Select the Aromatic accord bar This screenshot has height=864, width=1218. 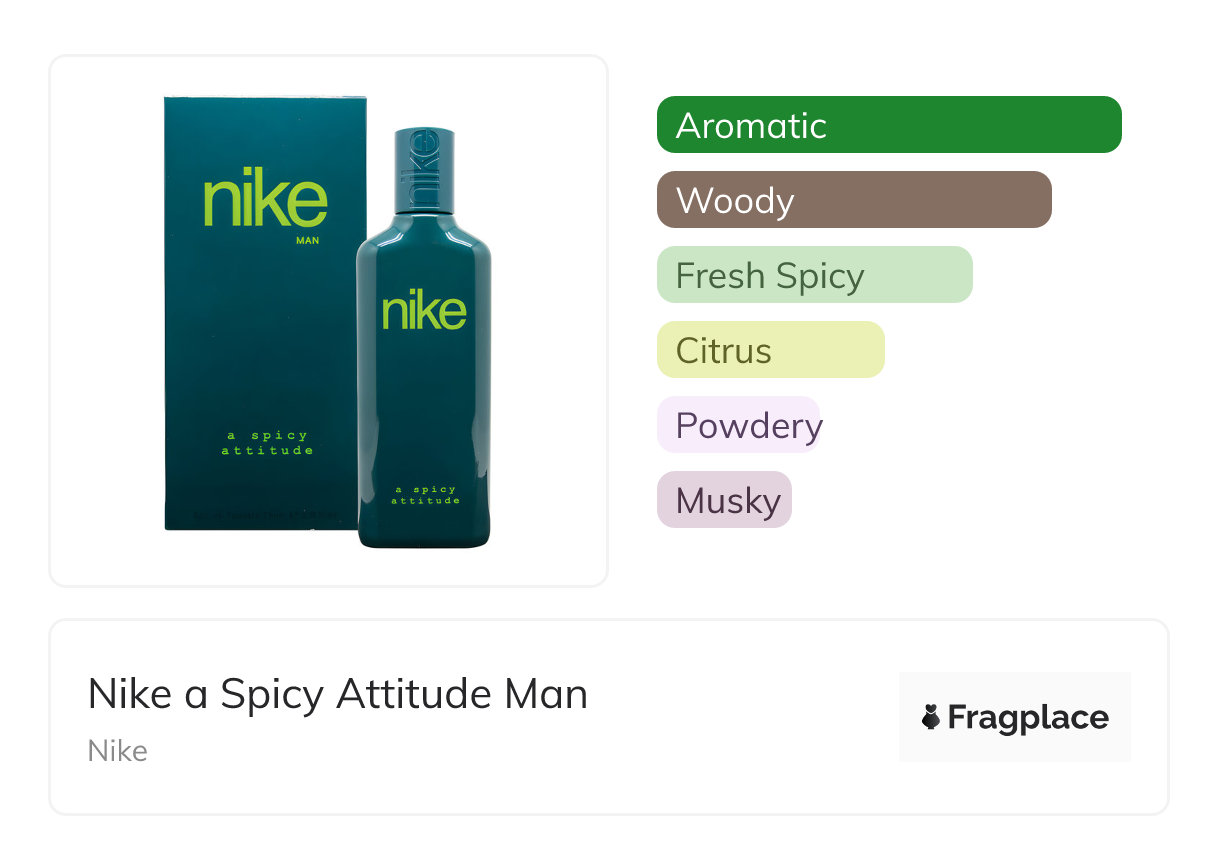(888, 125)
